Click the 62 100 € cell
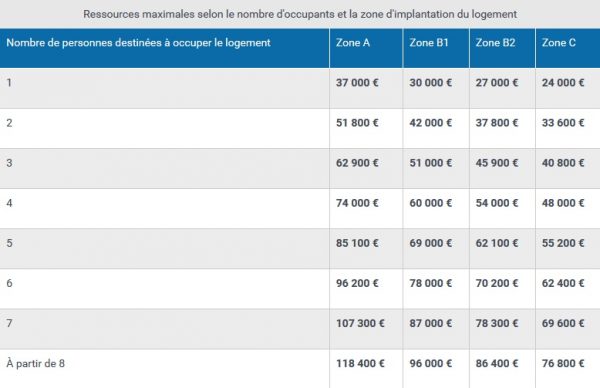 coord(502,249)
